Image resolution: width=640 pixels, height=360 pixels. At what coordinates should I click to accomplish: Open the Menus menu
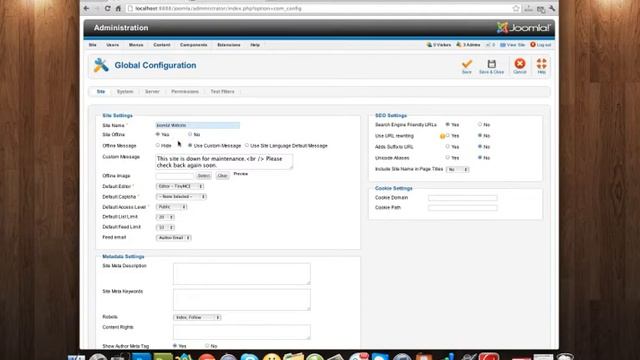coord(136,45)
